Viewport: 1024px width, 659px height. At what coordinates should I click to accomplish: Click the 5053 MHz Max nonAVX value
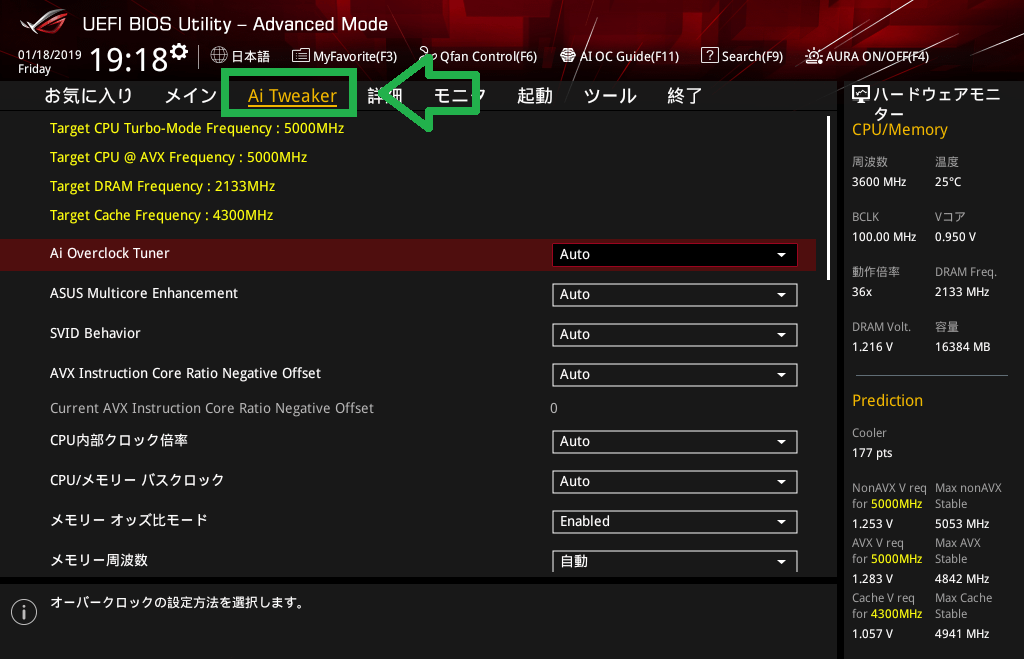(962, 523)
